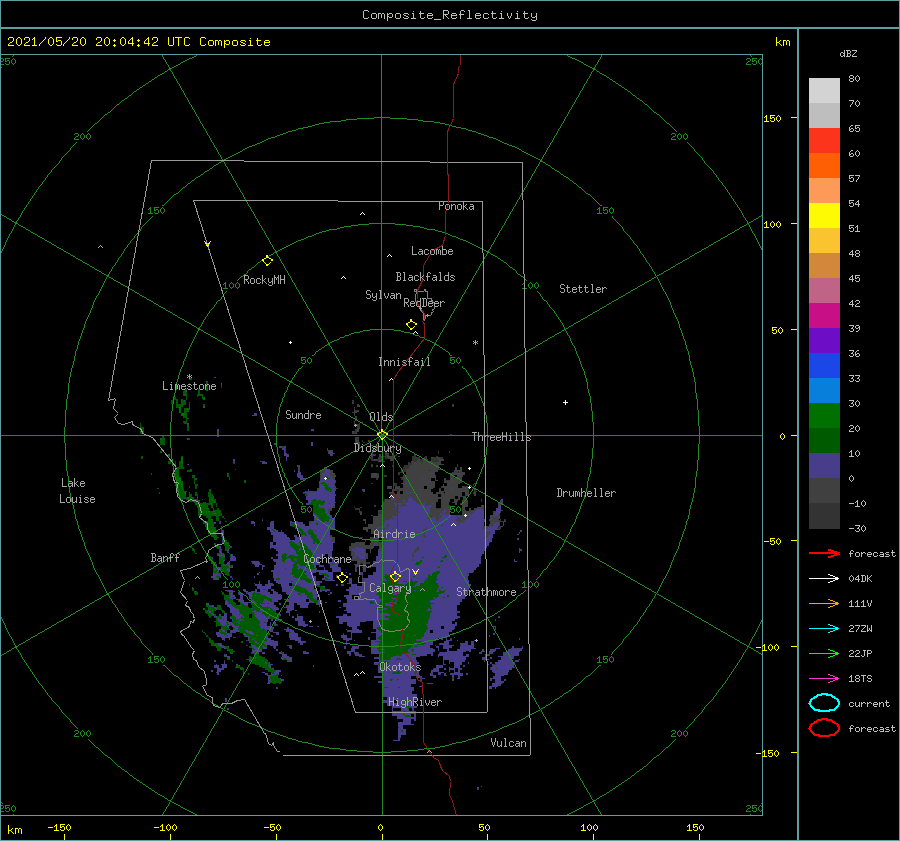Click the white asterisk marker above Limestone
900x841 pixels.
point(189,378)
